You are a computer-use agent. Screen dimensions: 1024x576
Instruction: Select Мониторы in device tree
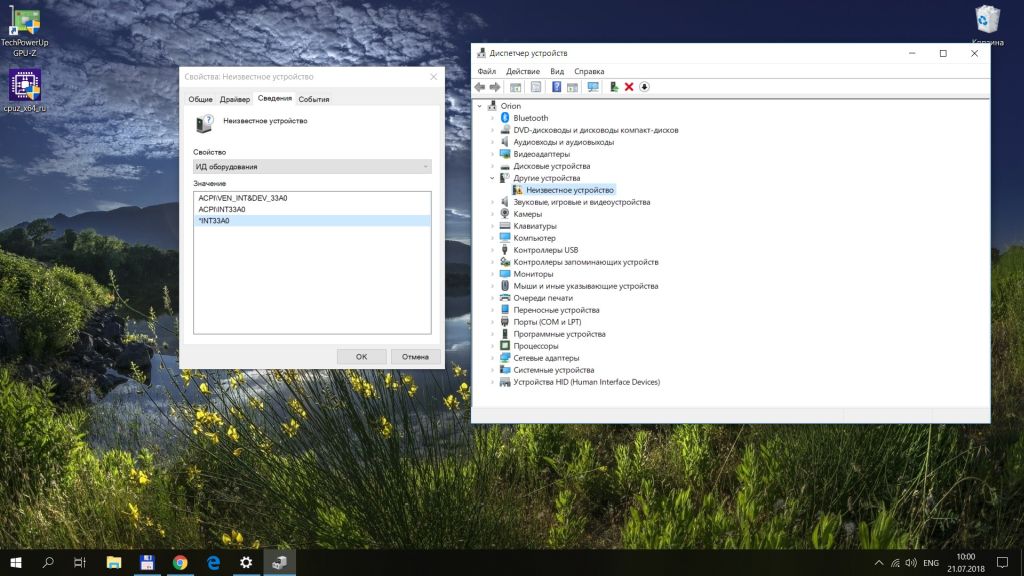coord(533,274)
